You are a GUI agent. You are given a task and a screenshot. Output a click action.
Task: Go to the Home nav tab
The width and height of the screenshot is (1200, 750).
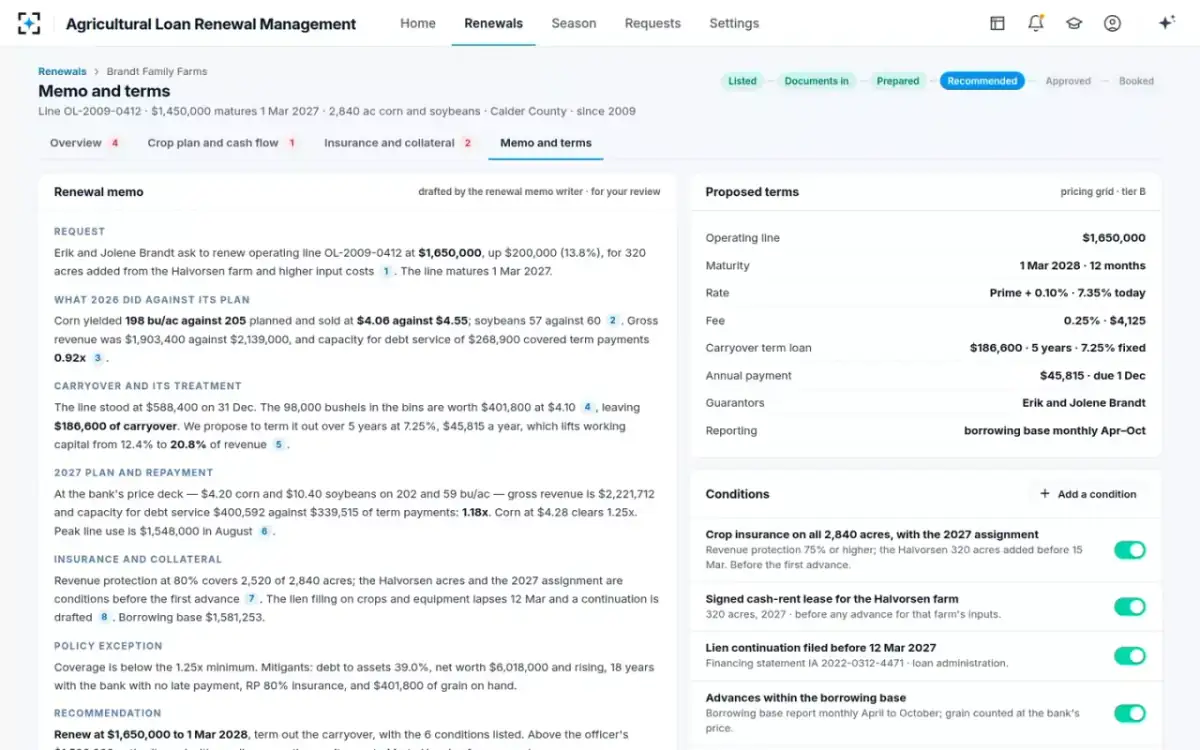(418, 23)
